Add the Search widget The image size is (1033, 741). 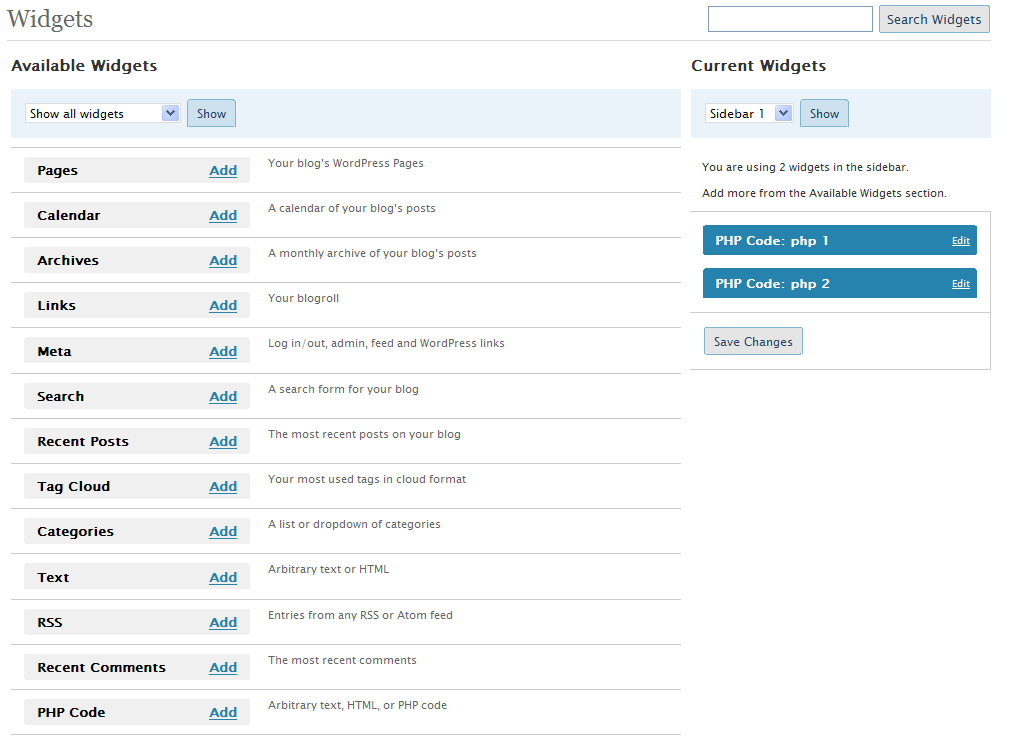223,397
